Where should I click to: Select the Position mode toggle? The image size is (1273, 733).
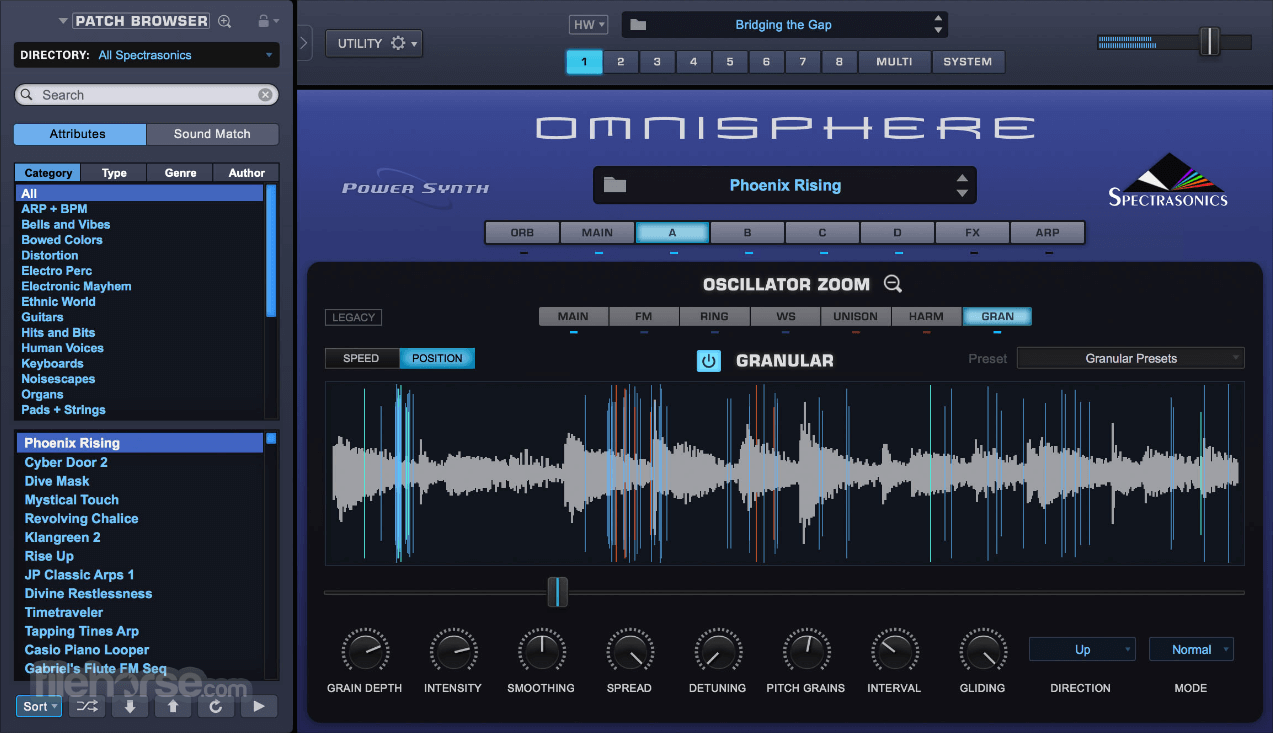437,358
